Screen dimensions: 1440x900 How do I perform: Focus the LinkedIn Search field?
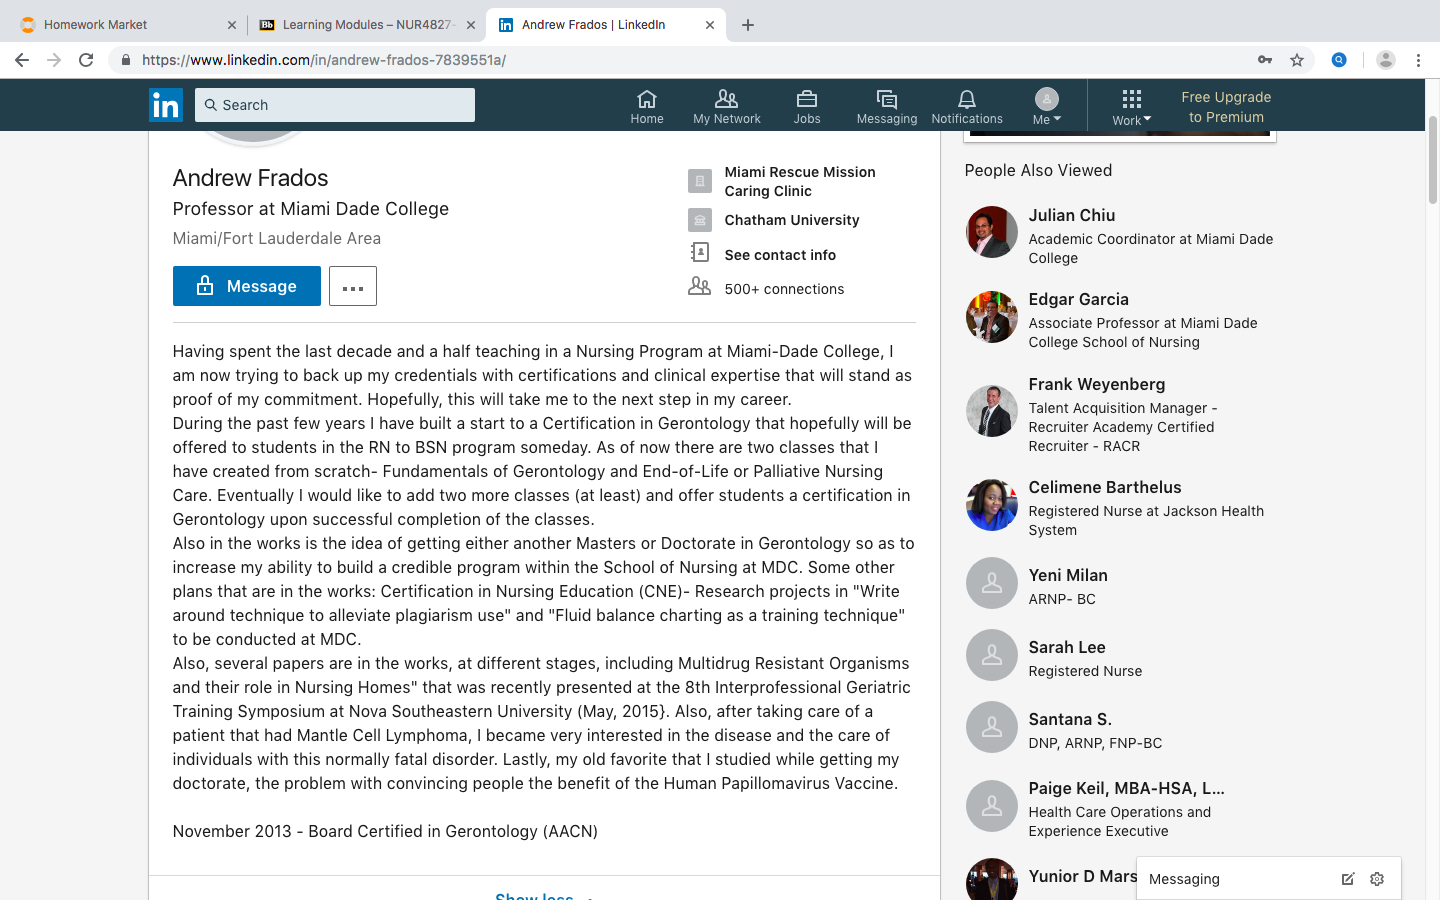335,105
